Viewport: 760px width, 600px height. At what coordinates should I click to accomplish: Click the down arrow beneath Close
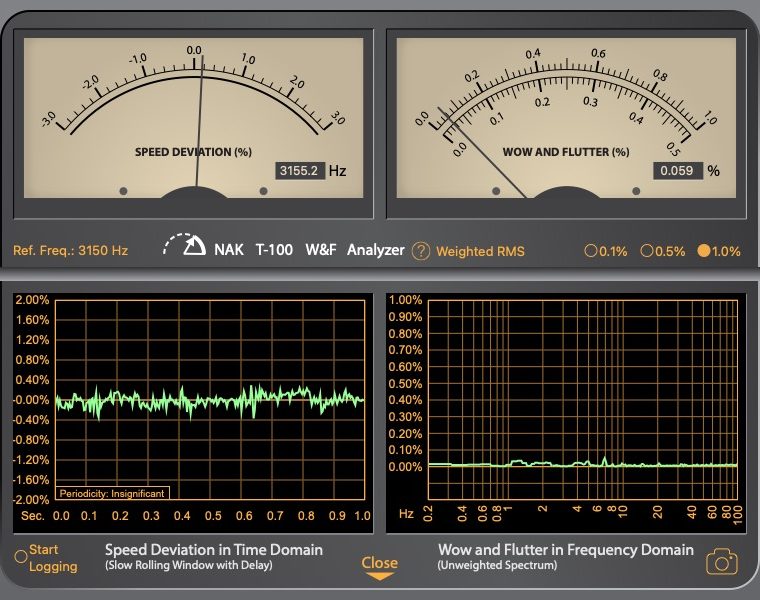click(379, 577)
